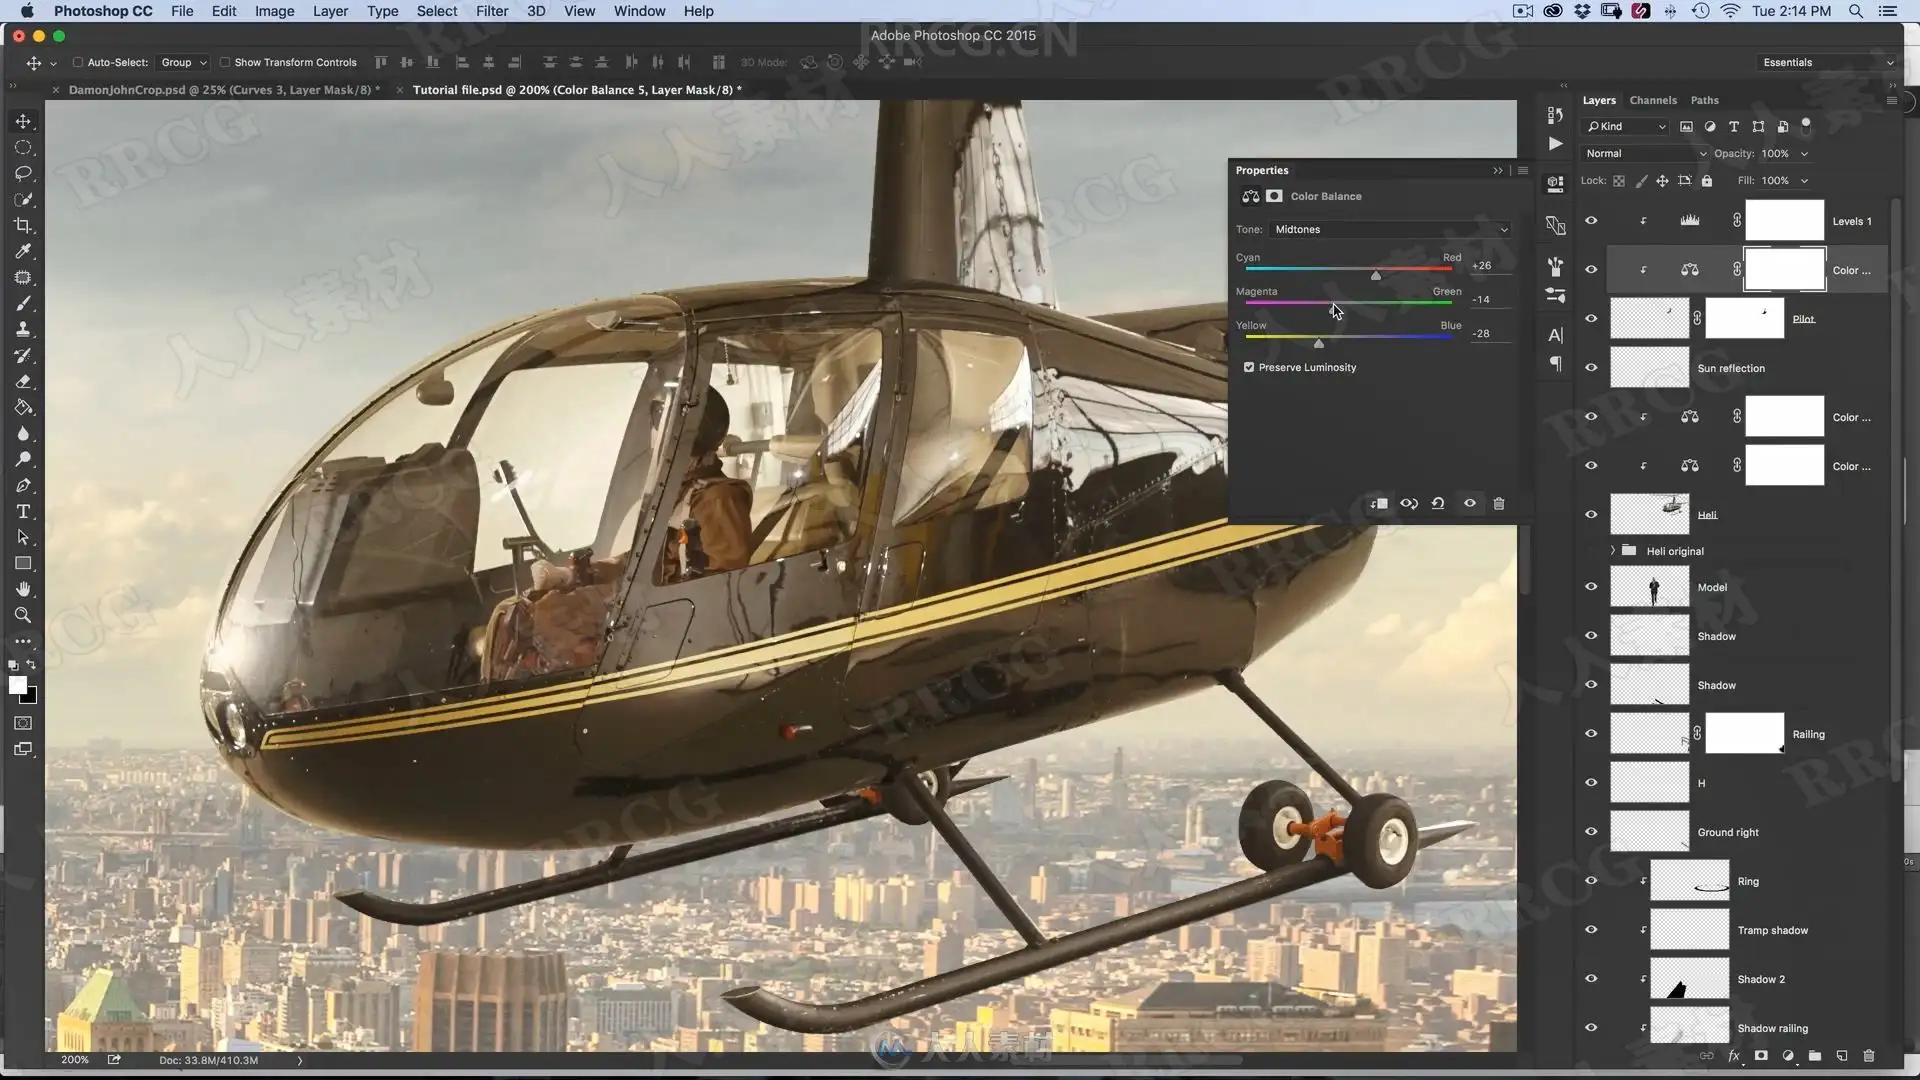
Task: Open the Tone Midtones dropdown
Action: [1390, 229]
